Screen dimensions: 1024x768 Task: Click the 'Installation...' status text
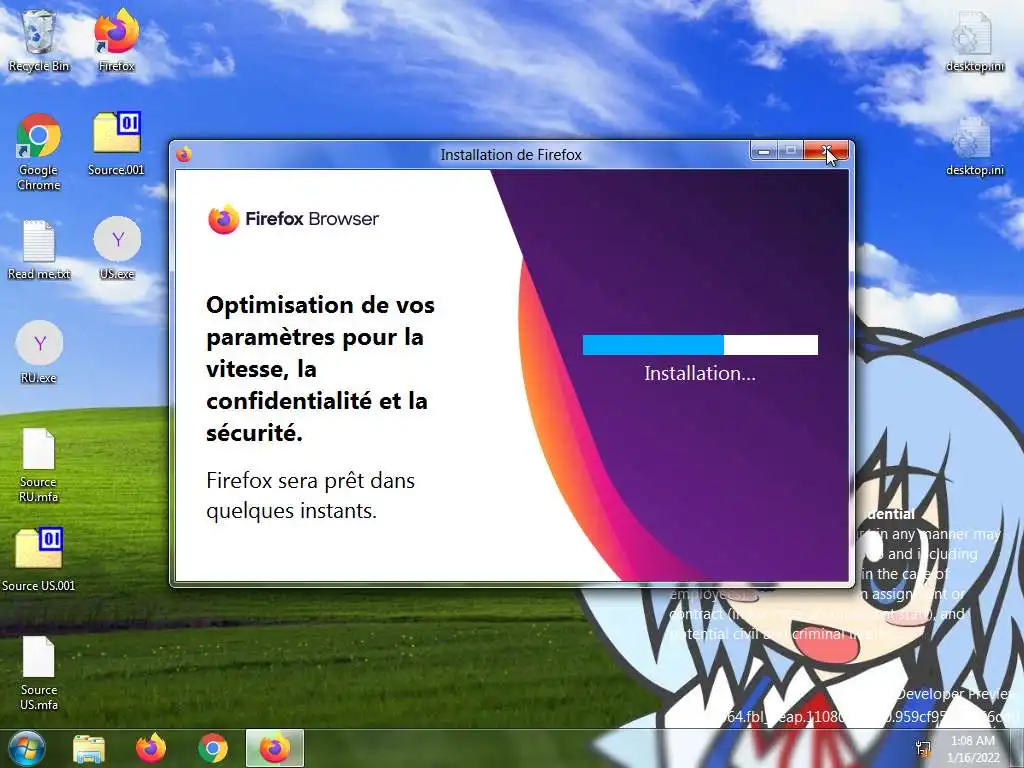coord(700,374)
